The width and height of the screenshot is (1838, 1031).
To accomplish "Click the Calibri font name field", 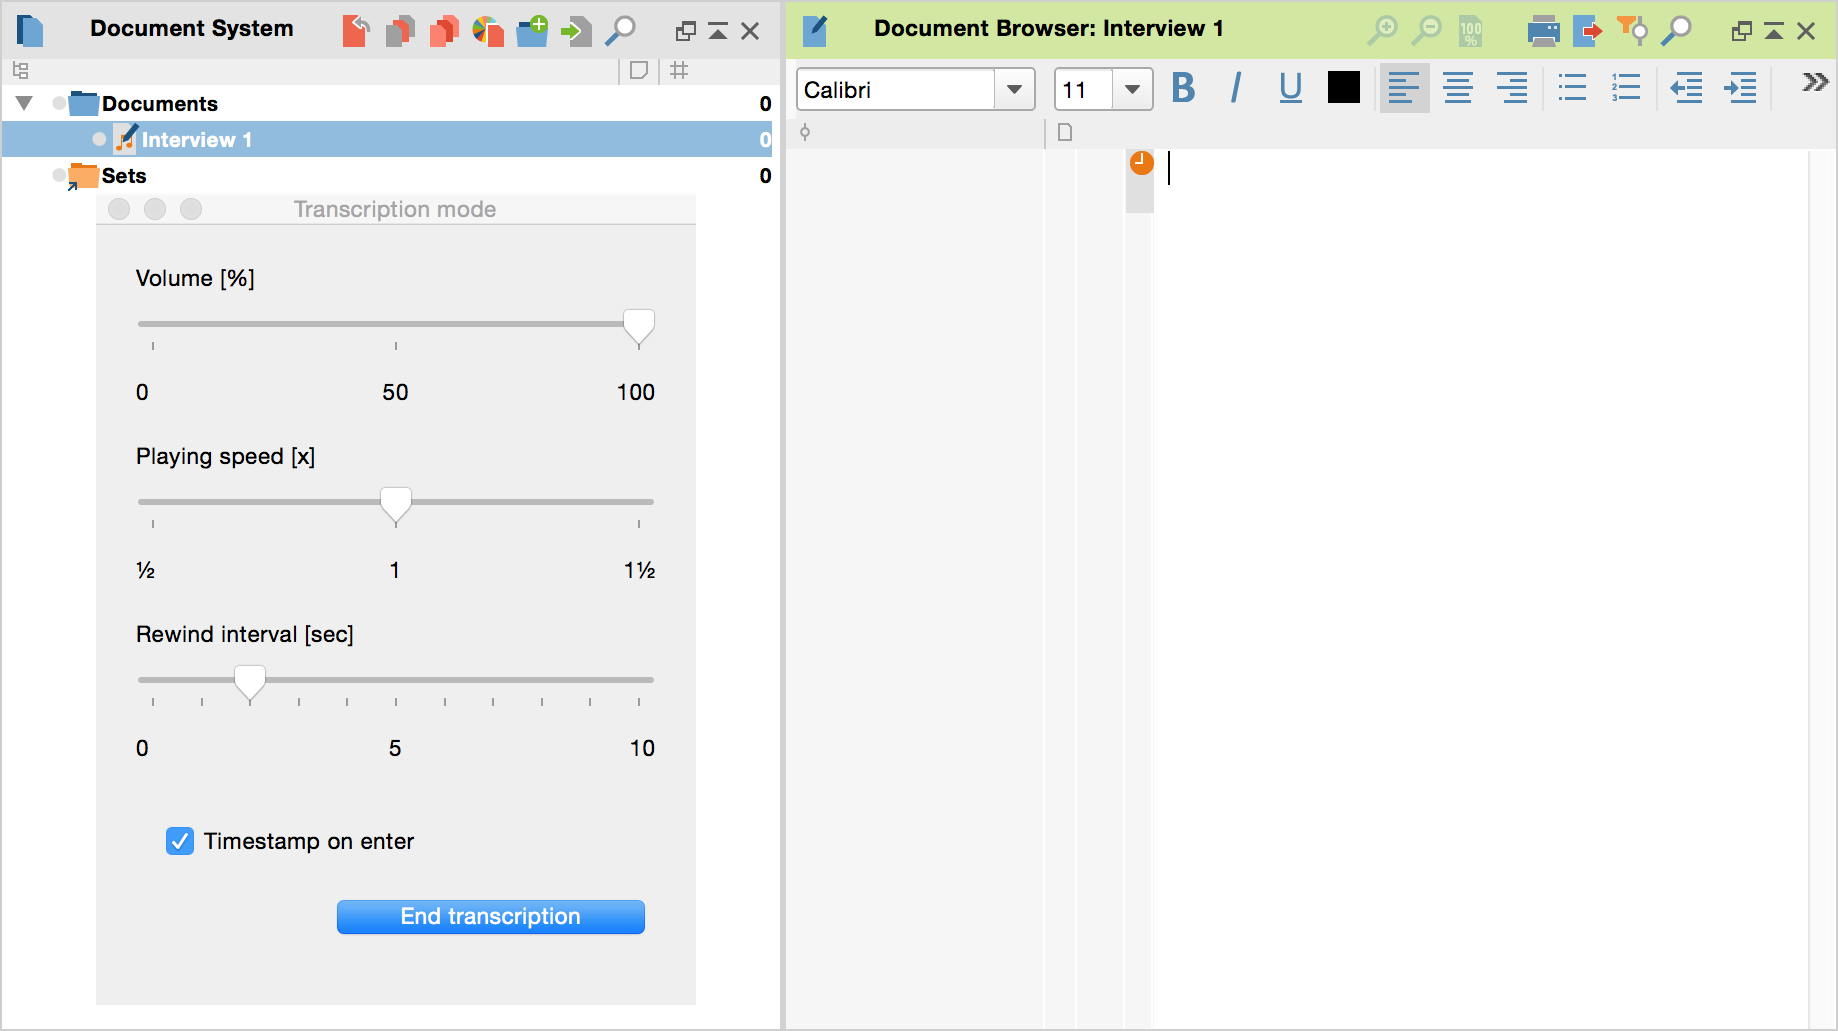I will pyautogui.click(x=896, y=89).
